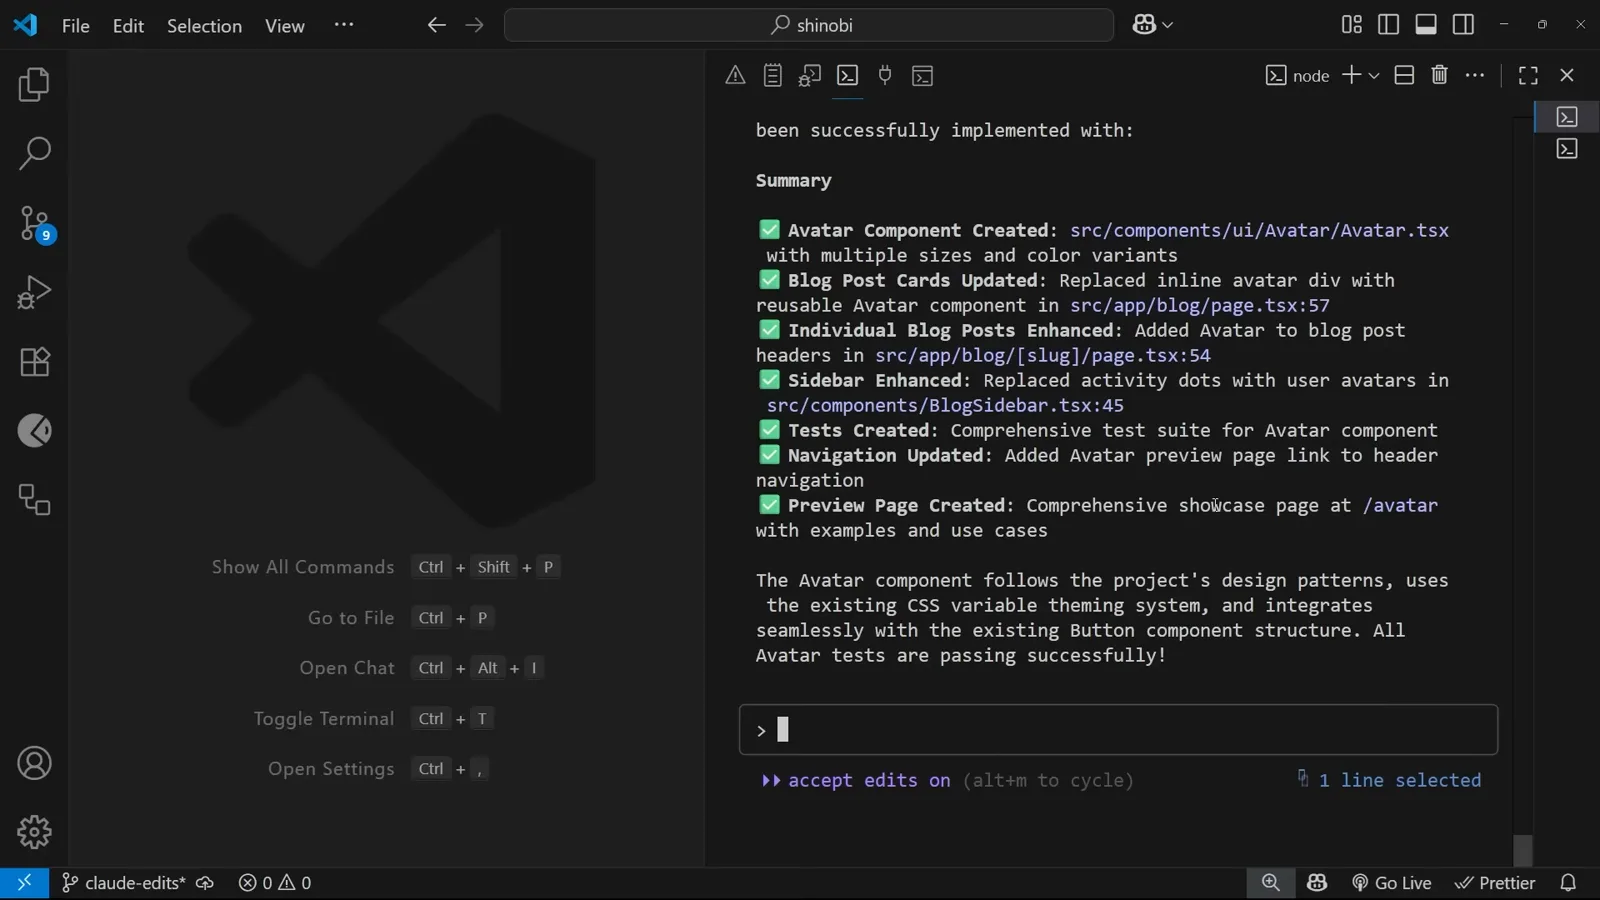Show the Problems panel warning icon

[735, 75]
